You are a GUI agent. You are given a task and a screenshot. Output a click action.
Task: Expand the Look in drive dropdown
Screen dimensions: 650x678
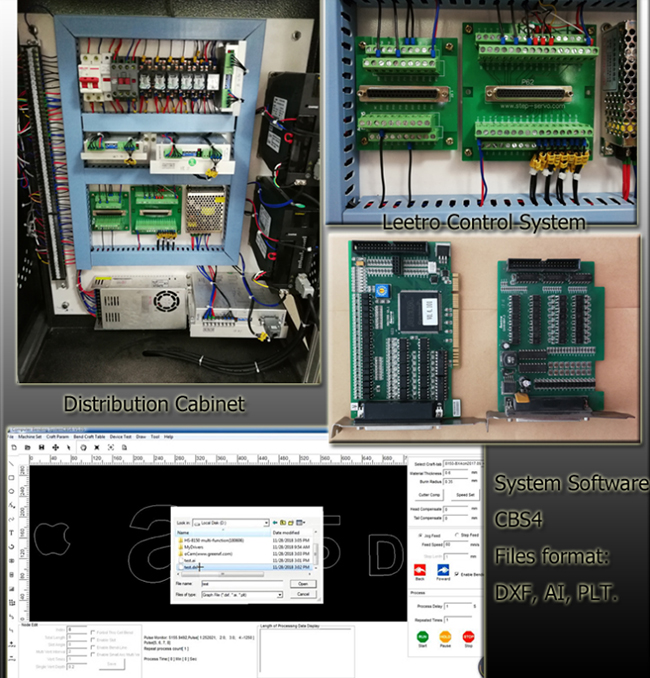[266, 522]
